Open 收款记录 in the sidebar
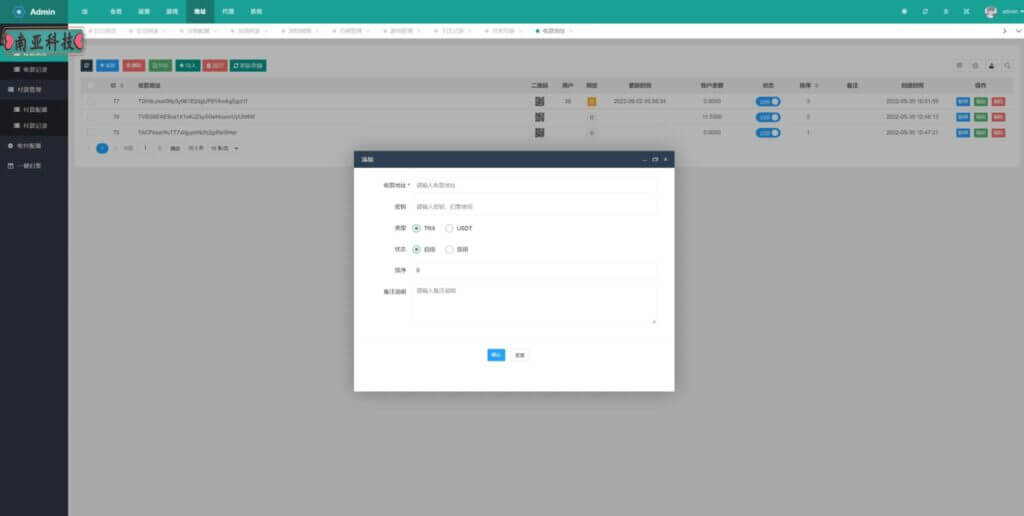Image resolution: width=1024 pixels, height=516 pixels. pyautogui.click(x=34, y=69)
